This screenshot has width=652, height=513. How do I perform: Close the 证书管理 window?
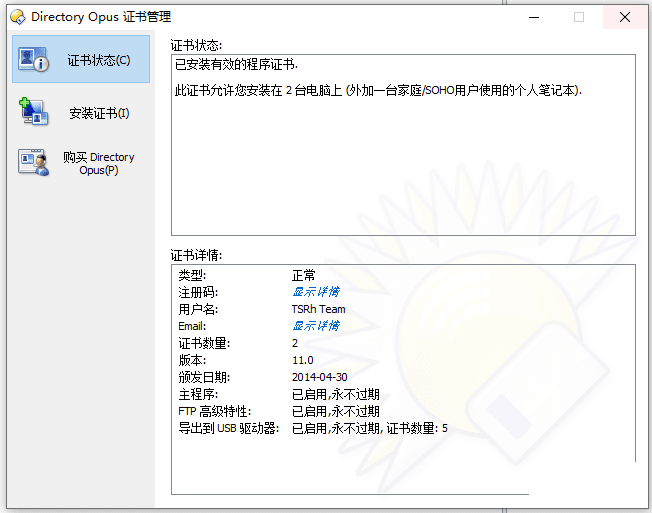coord(625,17)
